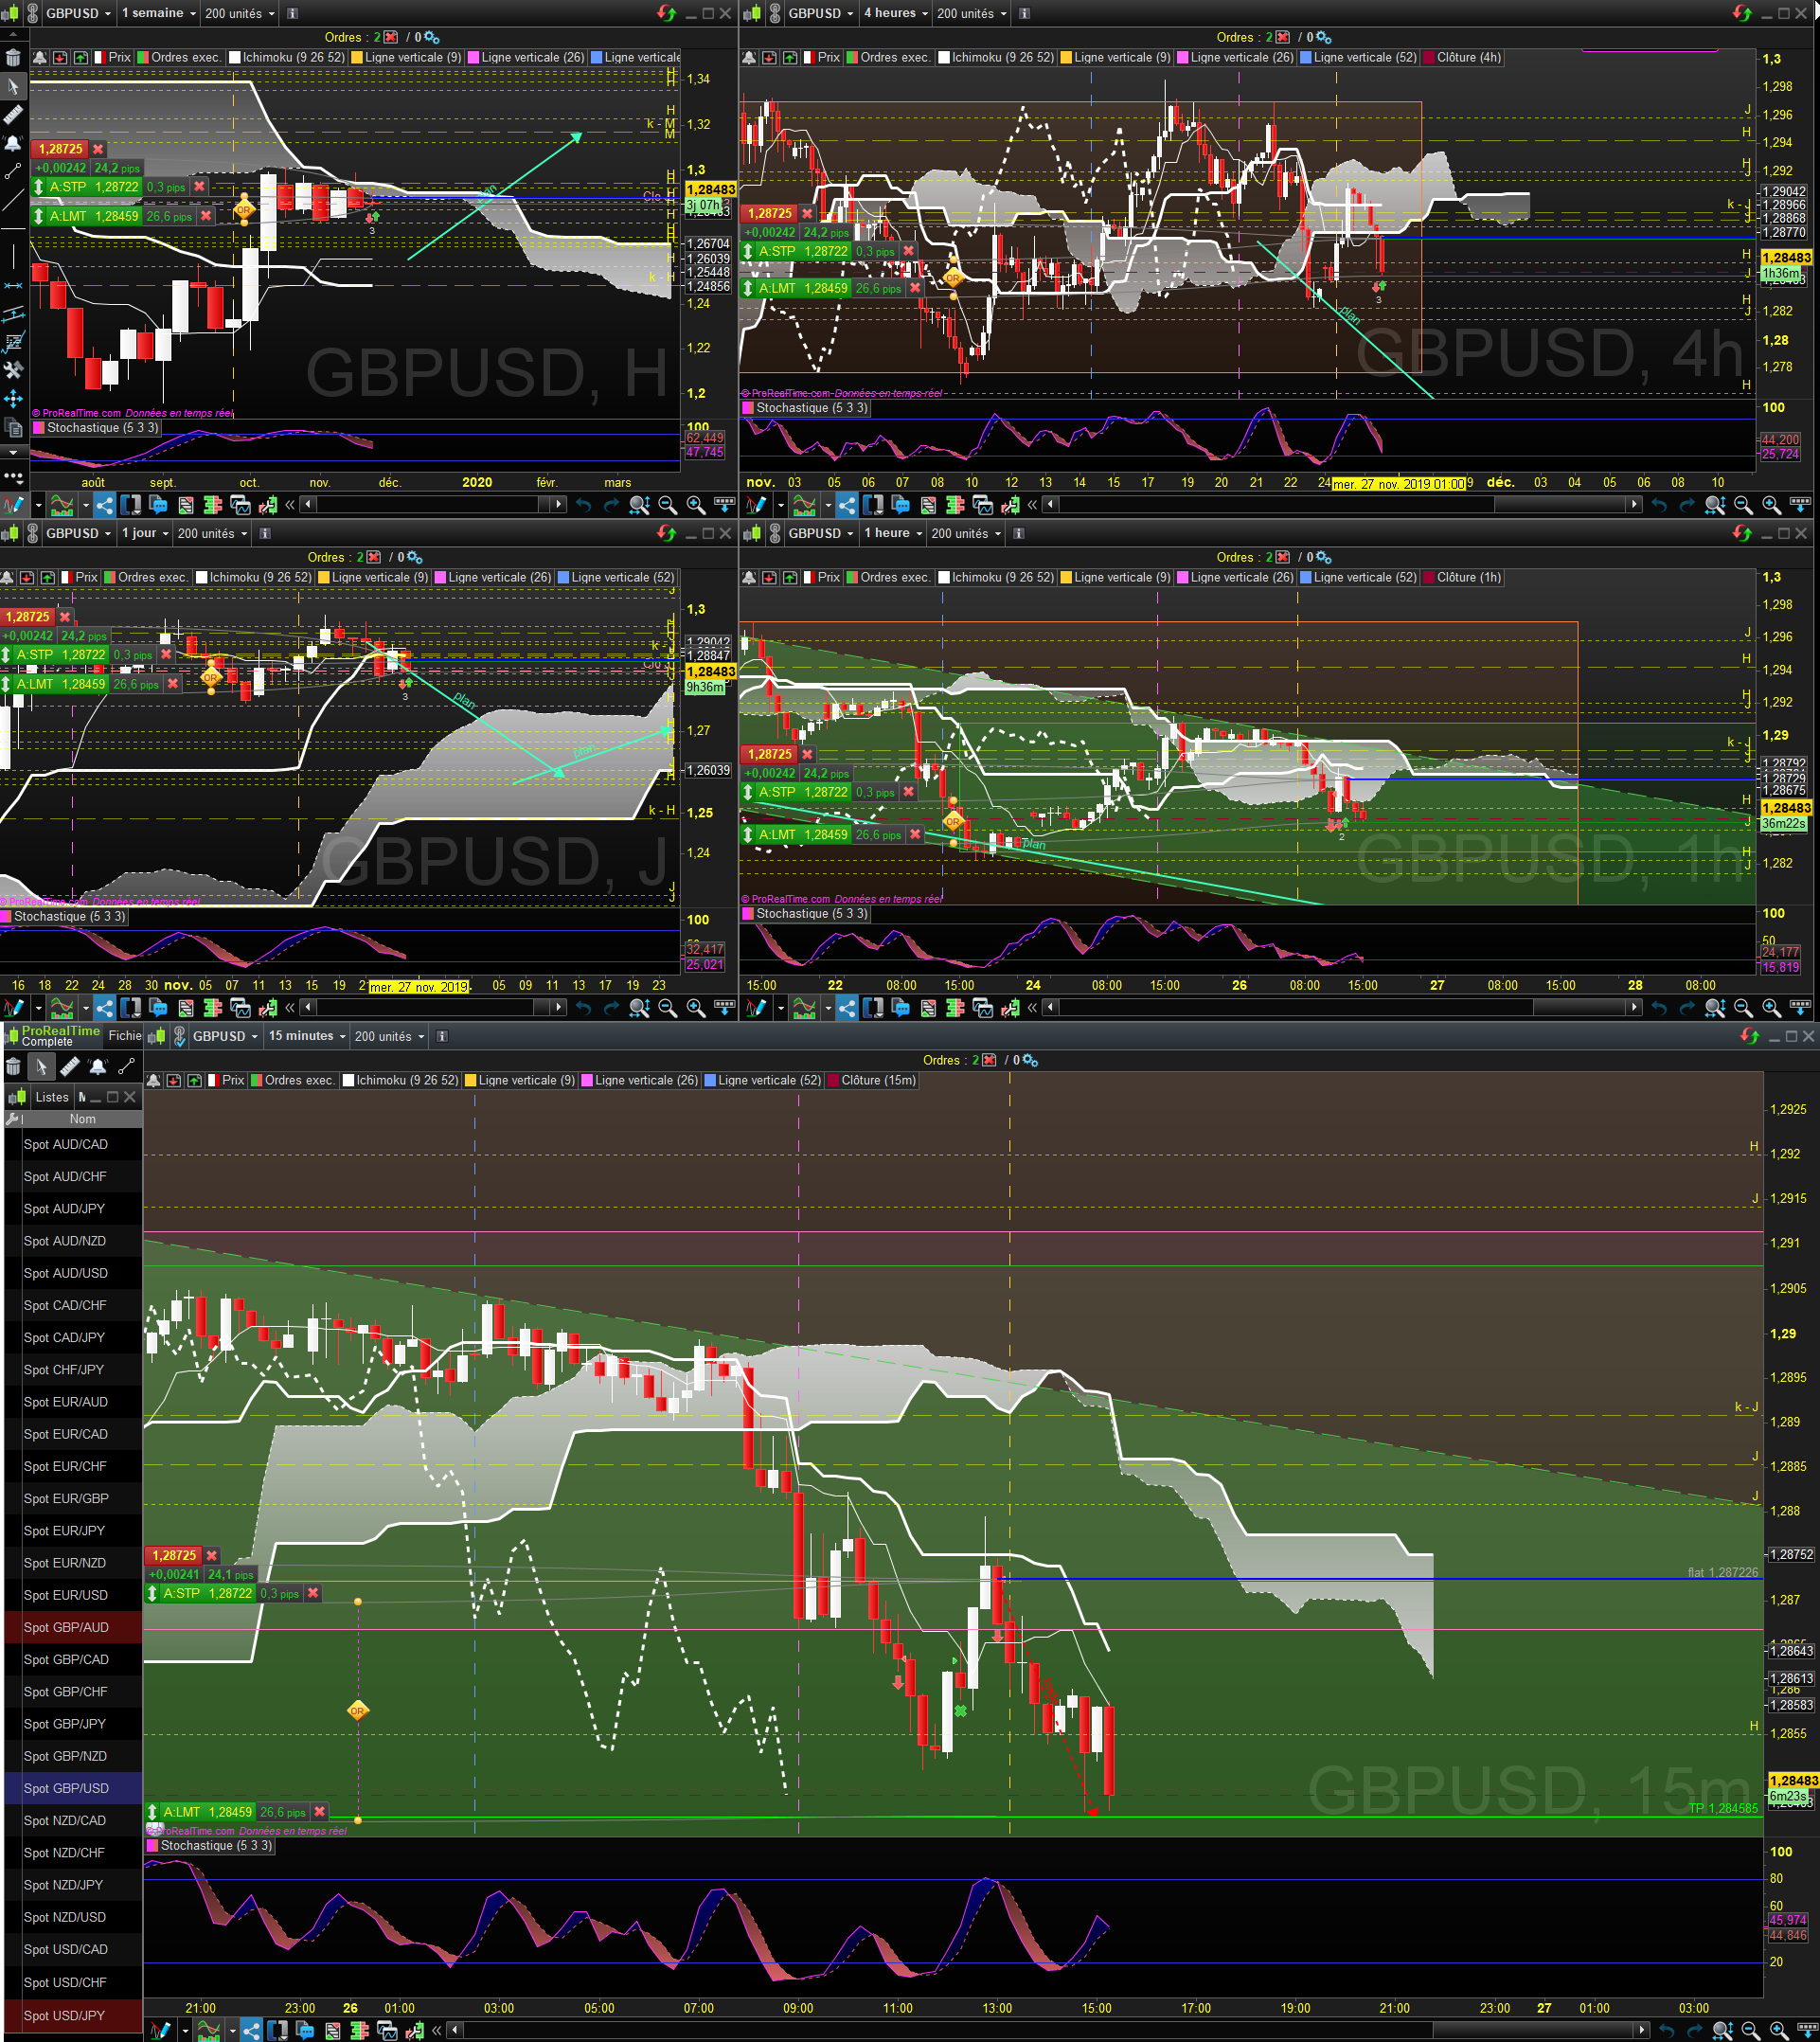This screenshot has width=1820, height=2042.
Task: Click the refresh arrows icon on weekly chart
Action: [x=666, y=13]
